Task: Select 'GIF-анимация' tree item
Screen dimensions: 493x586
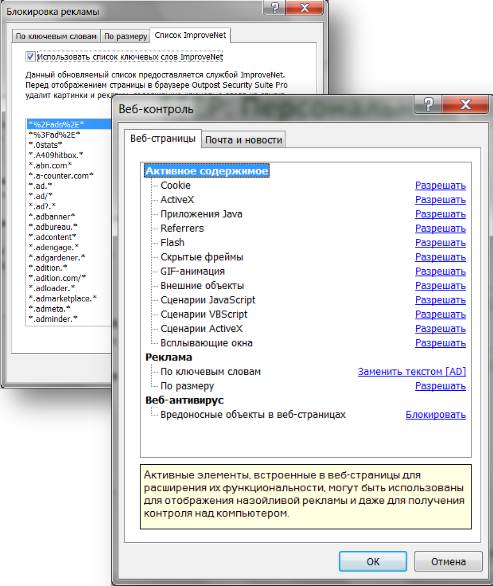Action: (192, 271)
